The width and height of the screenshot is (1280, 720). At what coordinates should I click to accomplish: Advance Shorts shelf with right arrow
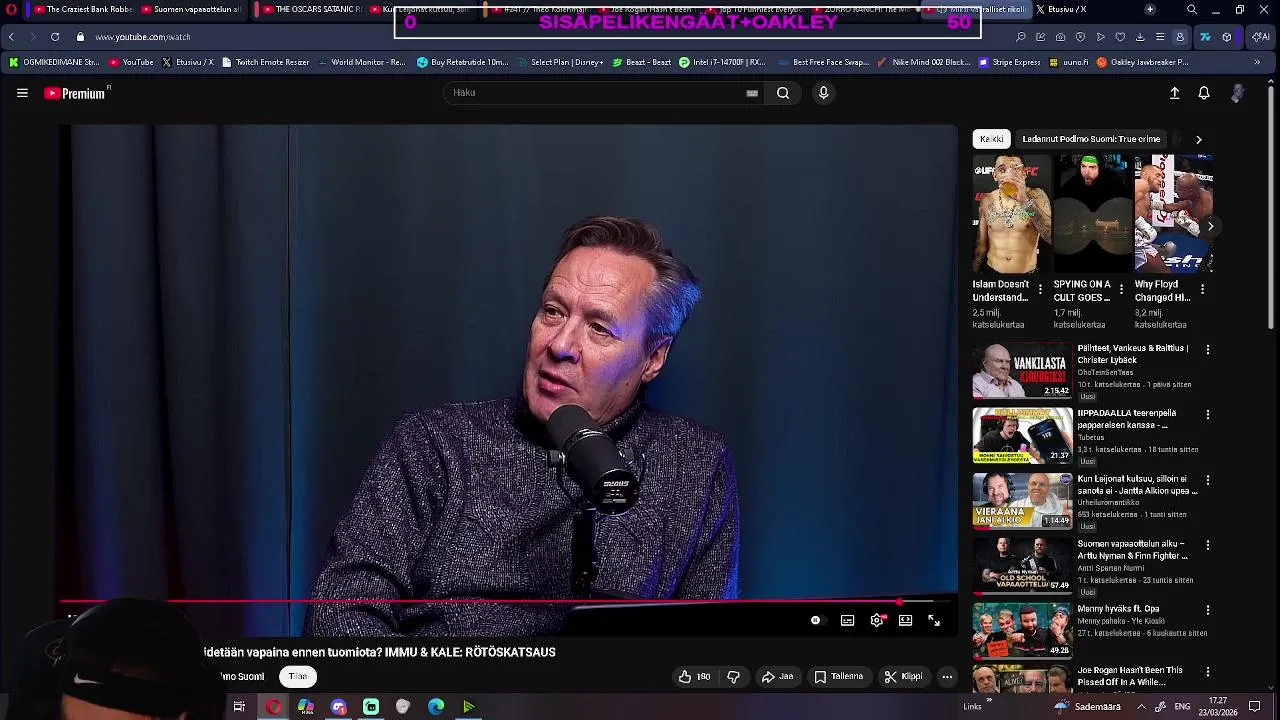coord(1210,226)
